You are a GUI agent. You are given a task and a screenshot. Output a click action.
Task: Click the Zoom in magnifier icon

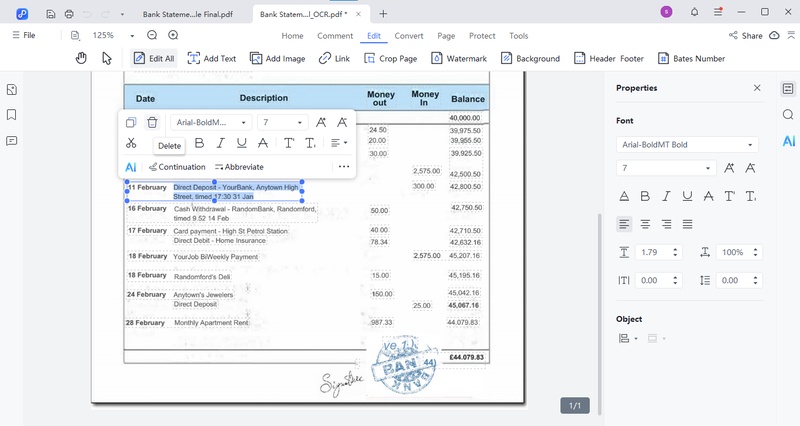coord(173,35)
